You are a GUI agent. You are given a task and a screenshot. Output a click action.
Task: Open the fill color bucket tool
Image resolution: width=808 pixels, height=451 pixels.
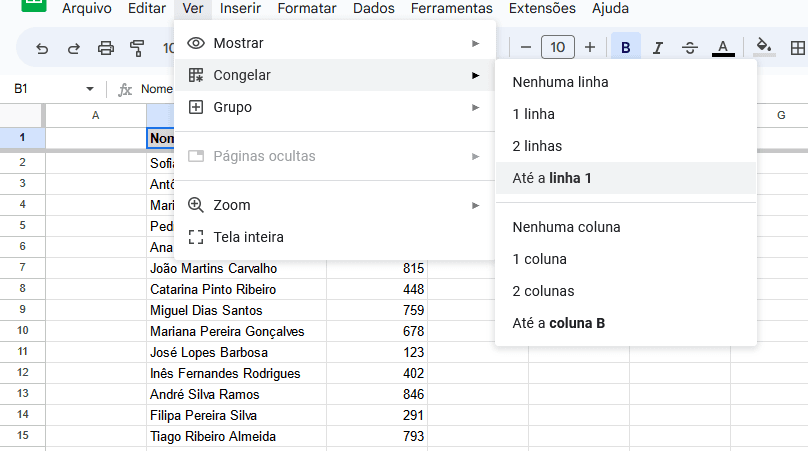[764, 47]
